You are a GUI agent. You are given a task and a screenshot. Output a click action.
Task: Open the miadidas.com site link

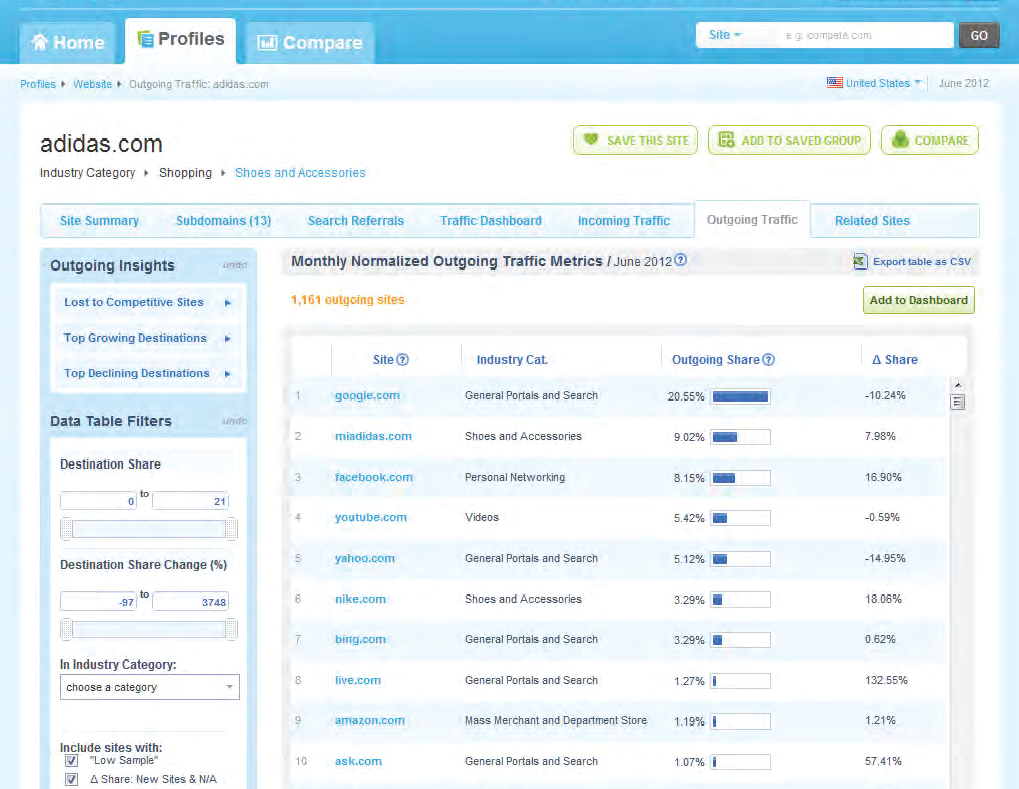click(x=373, y=436)
